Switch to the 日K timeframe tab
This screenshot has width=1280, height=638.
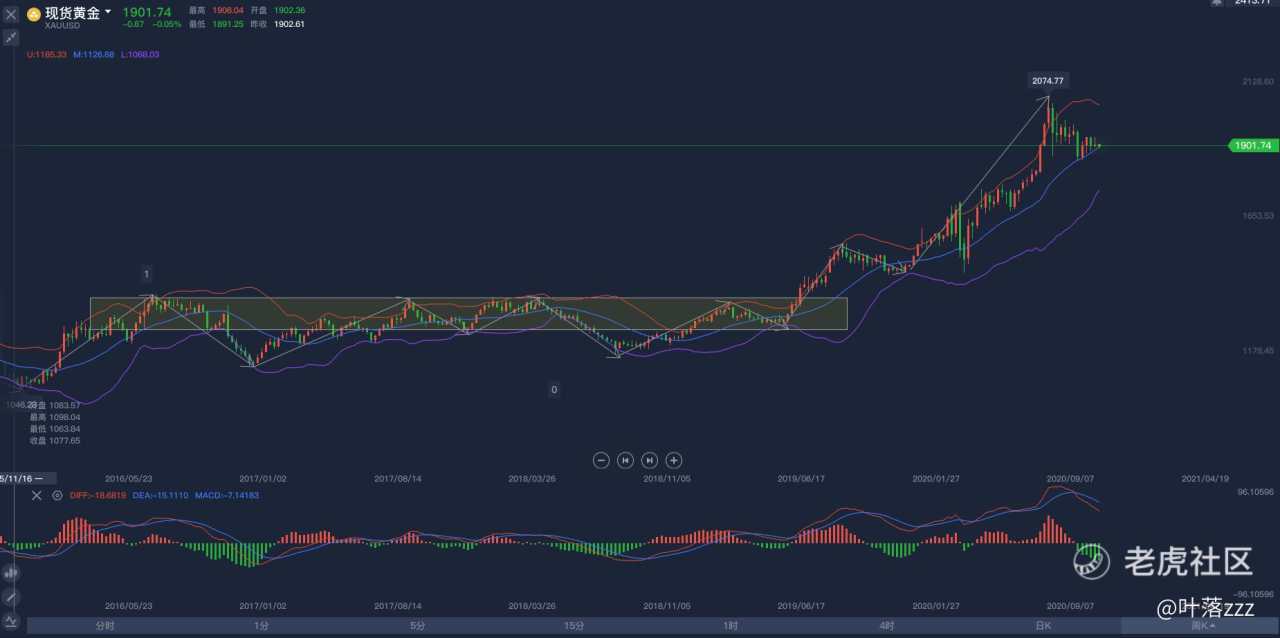click(x=1043, y=626)
